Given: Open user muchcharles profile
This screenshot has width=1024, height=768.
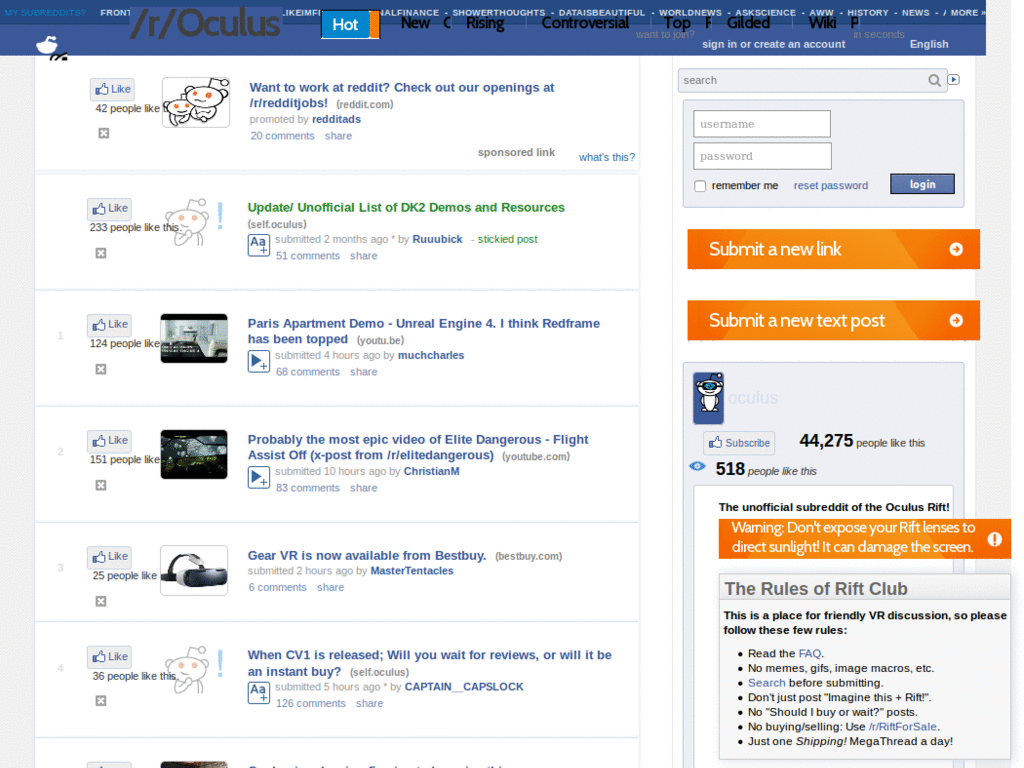Looking at the screenshot, I should (x=431, y=355).
